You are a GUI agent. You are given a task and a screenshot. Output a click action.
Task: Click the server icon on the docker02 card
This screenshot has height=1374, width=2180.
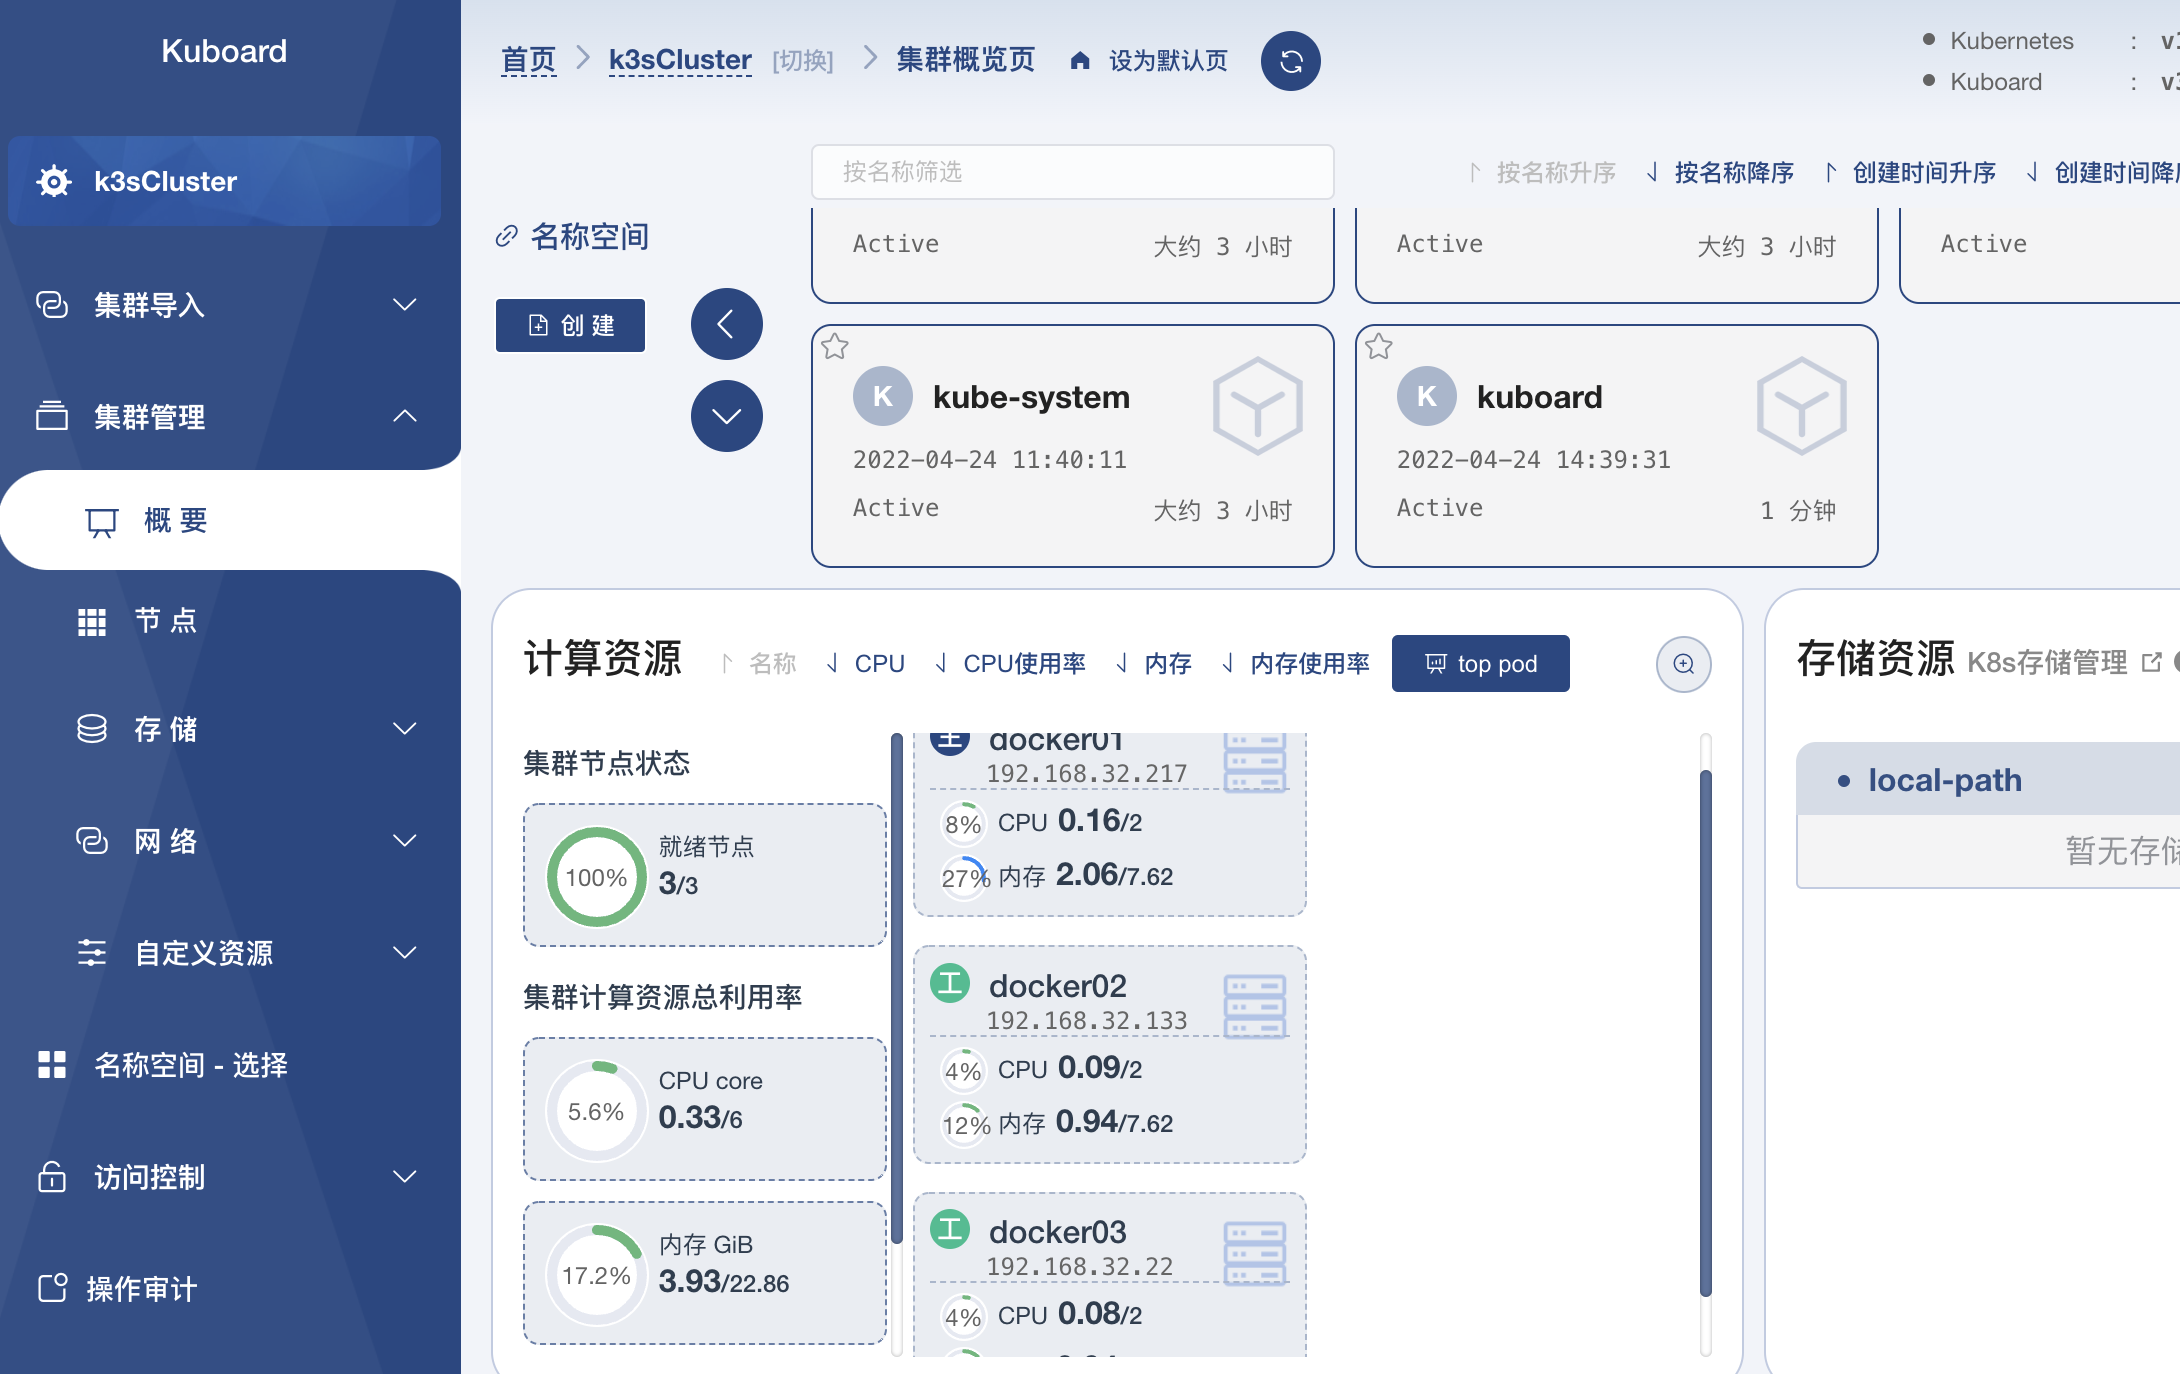pos(1256,1009)
